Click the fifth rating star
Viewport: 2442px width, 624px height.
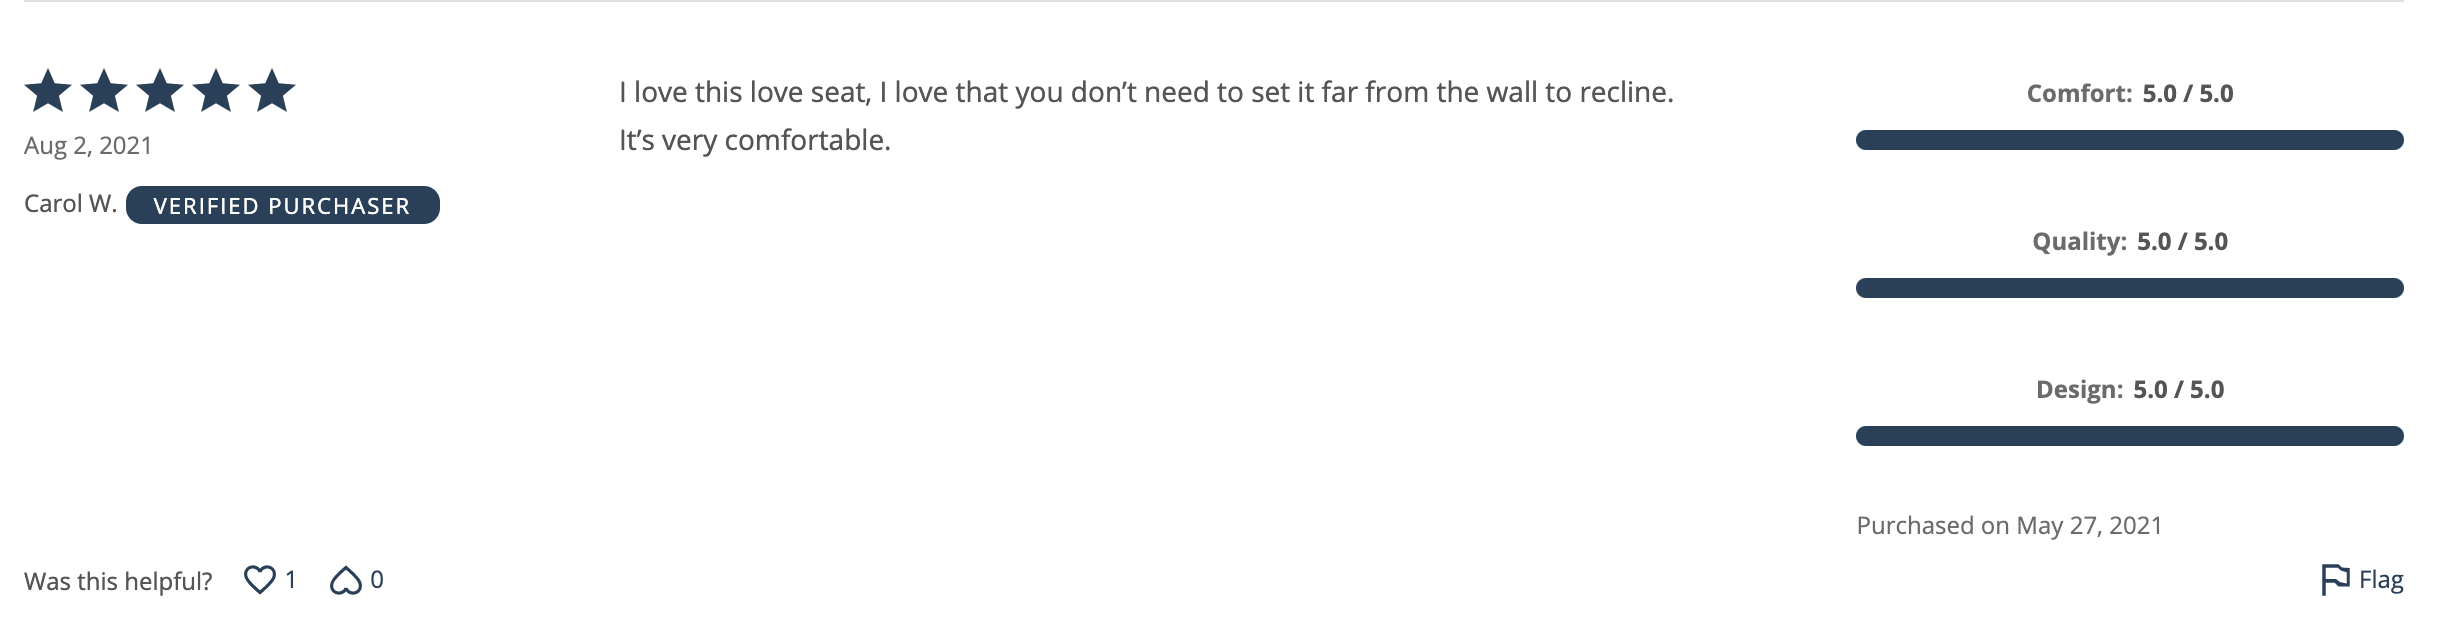[272, 91]
